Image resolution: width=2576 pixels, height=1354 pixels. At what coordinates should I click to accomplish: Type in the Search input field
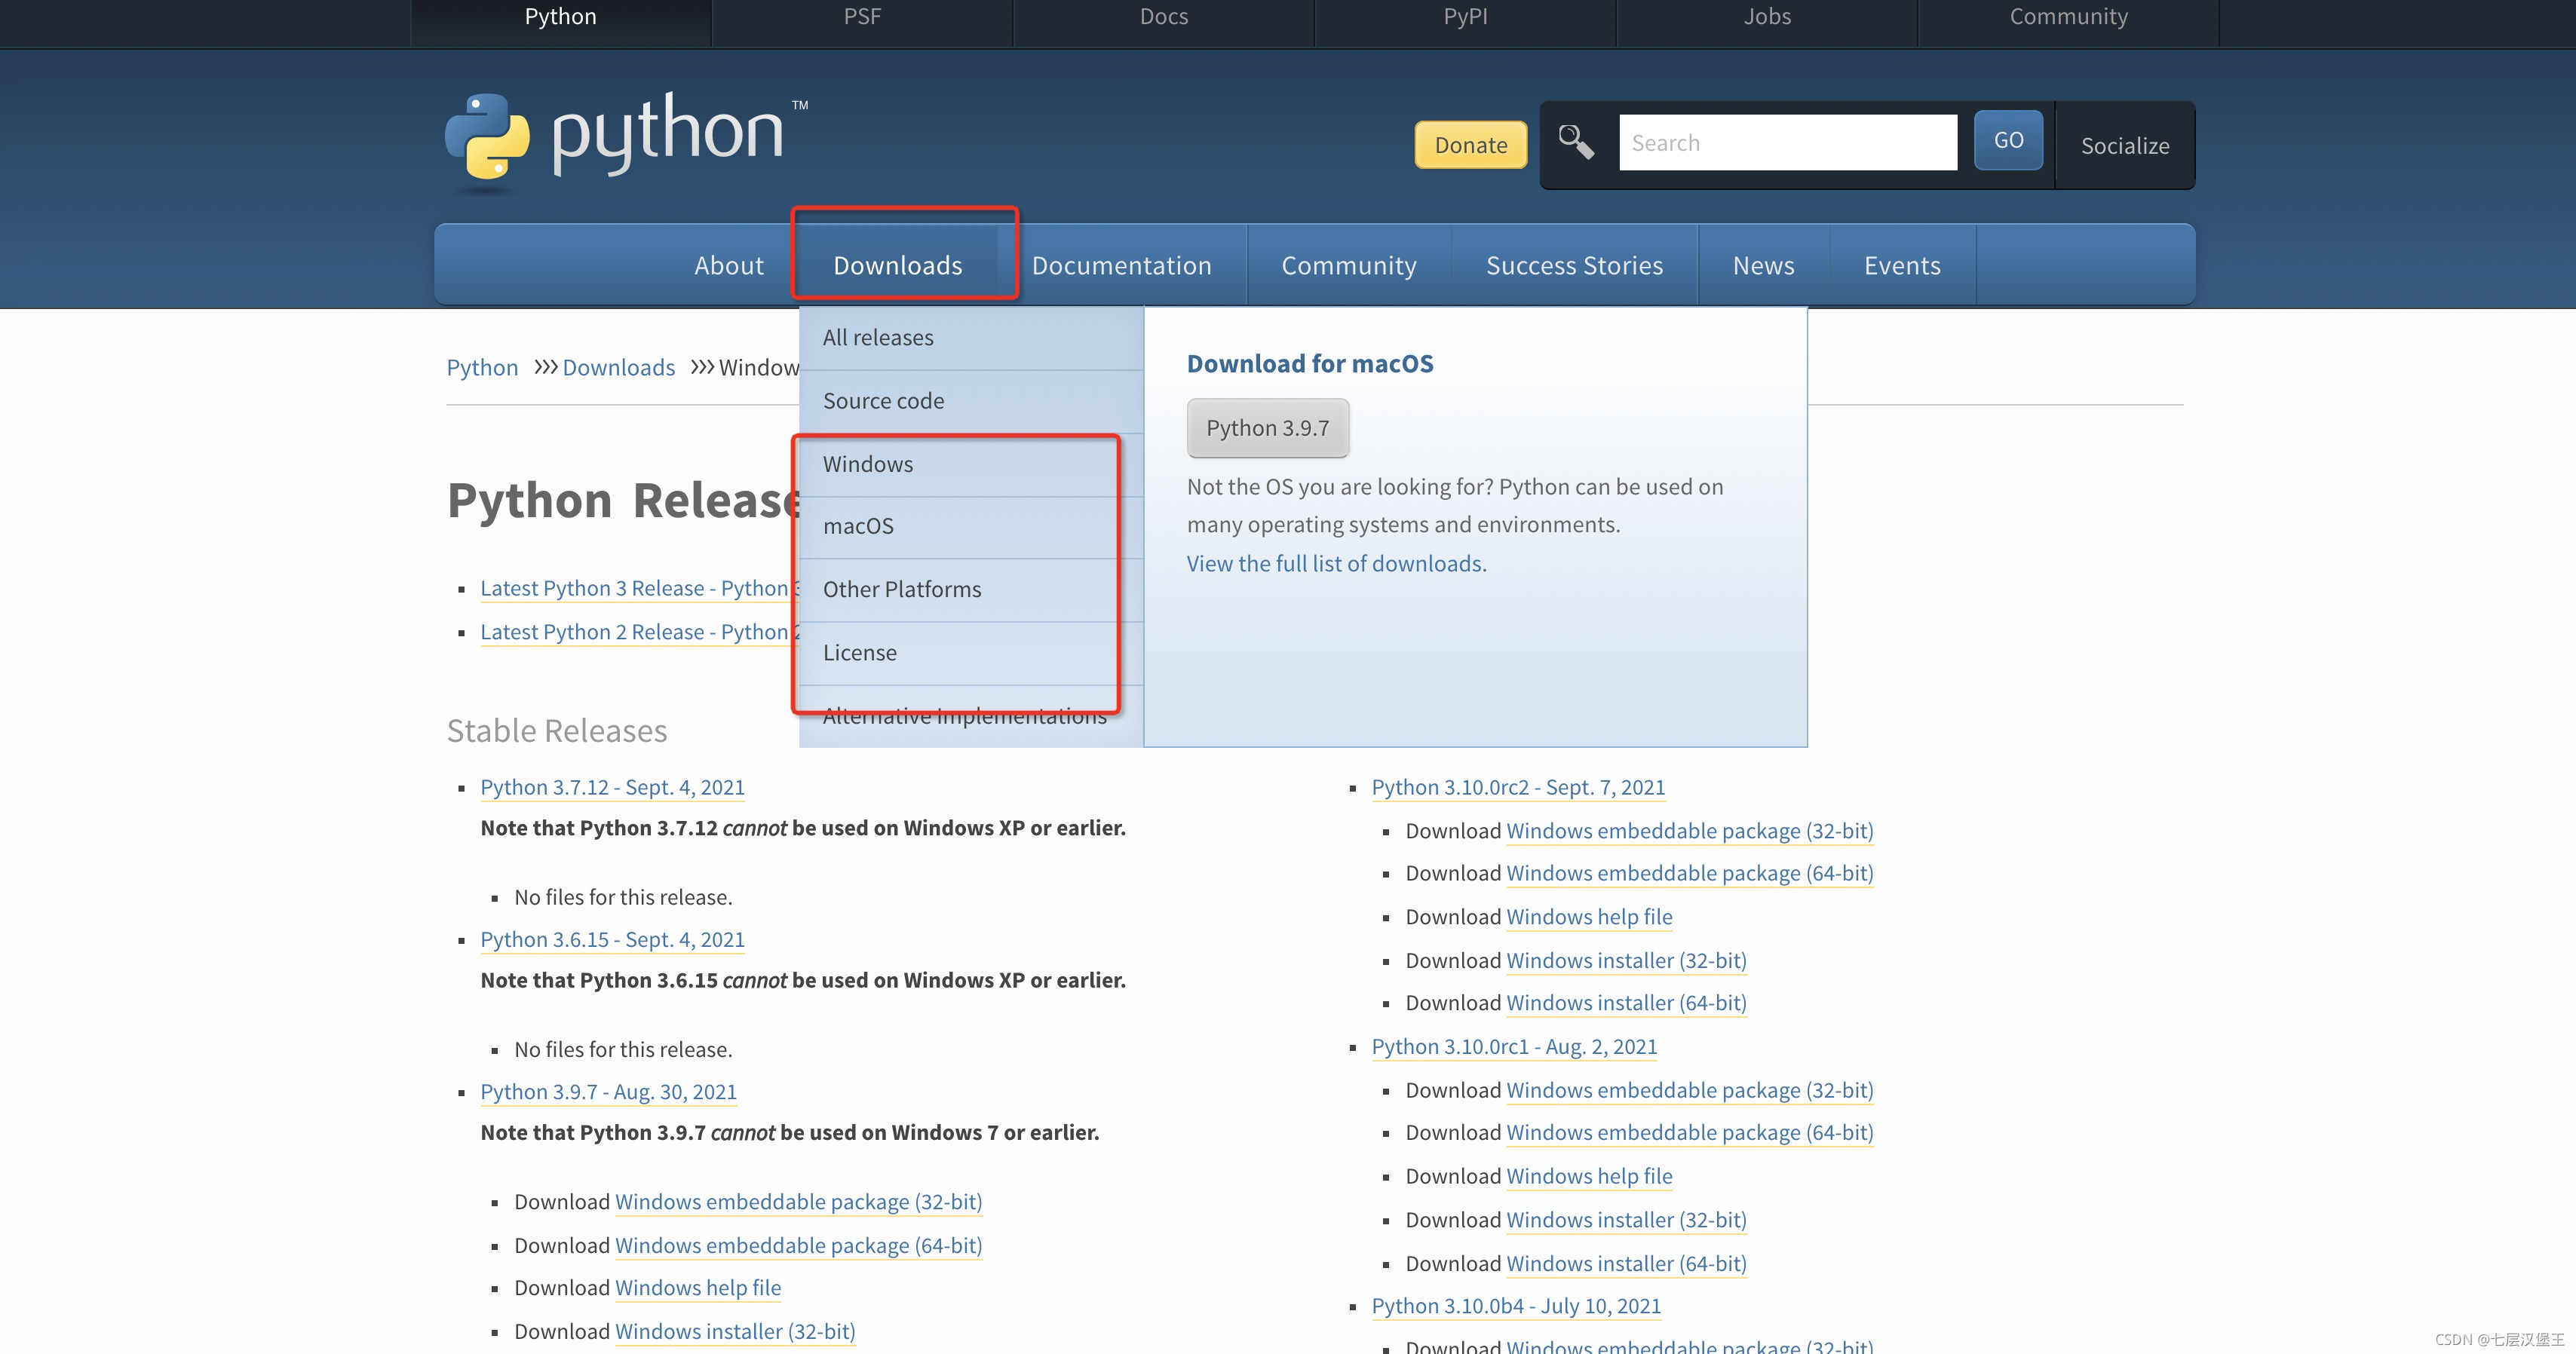(x=1787, y=143)
